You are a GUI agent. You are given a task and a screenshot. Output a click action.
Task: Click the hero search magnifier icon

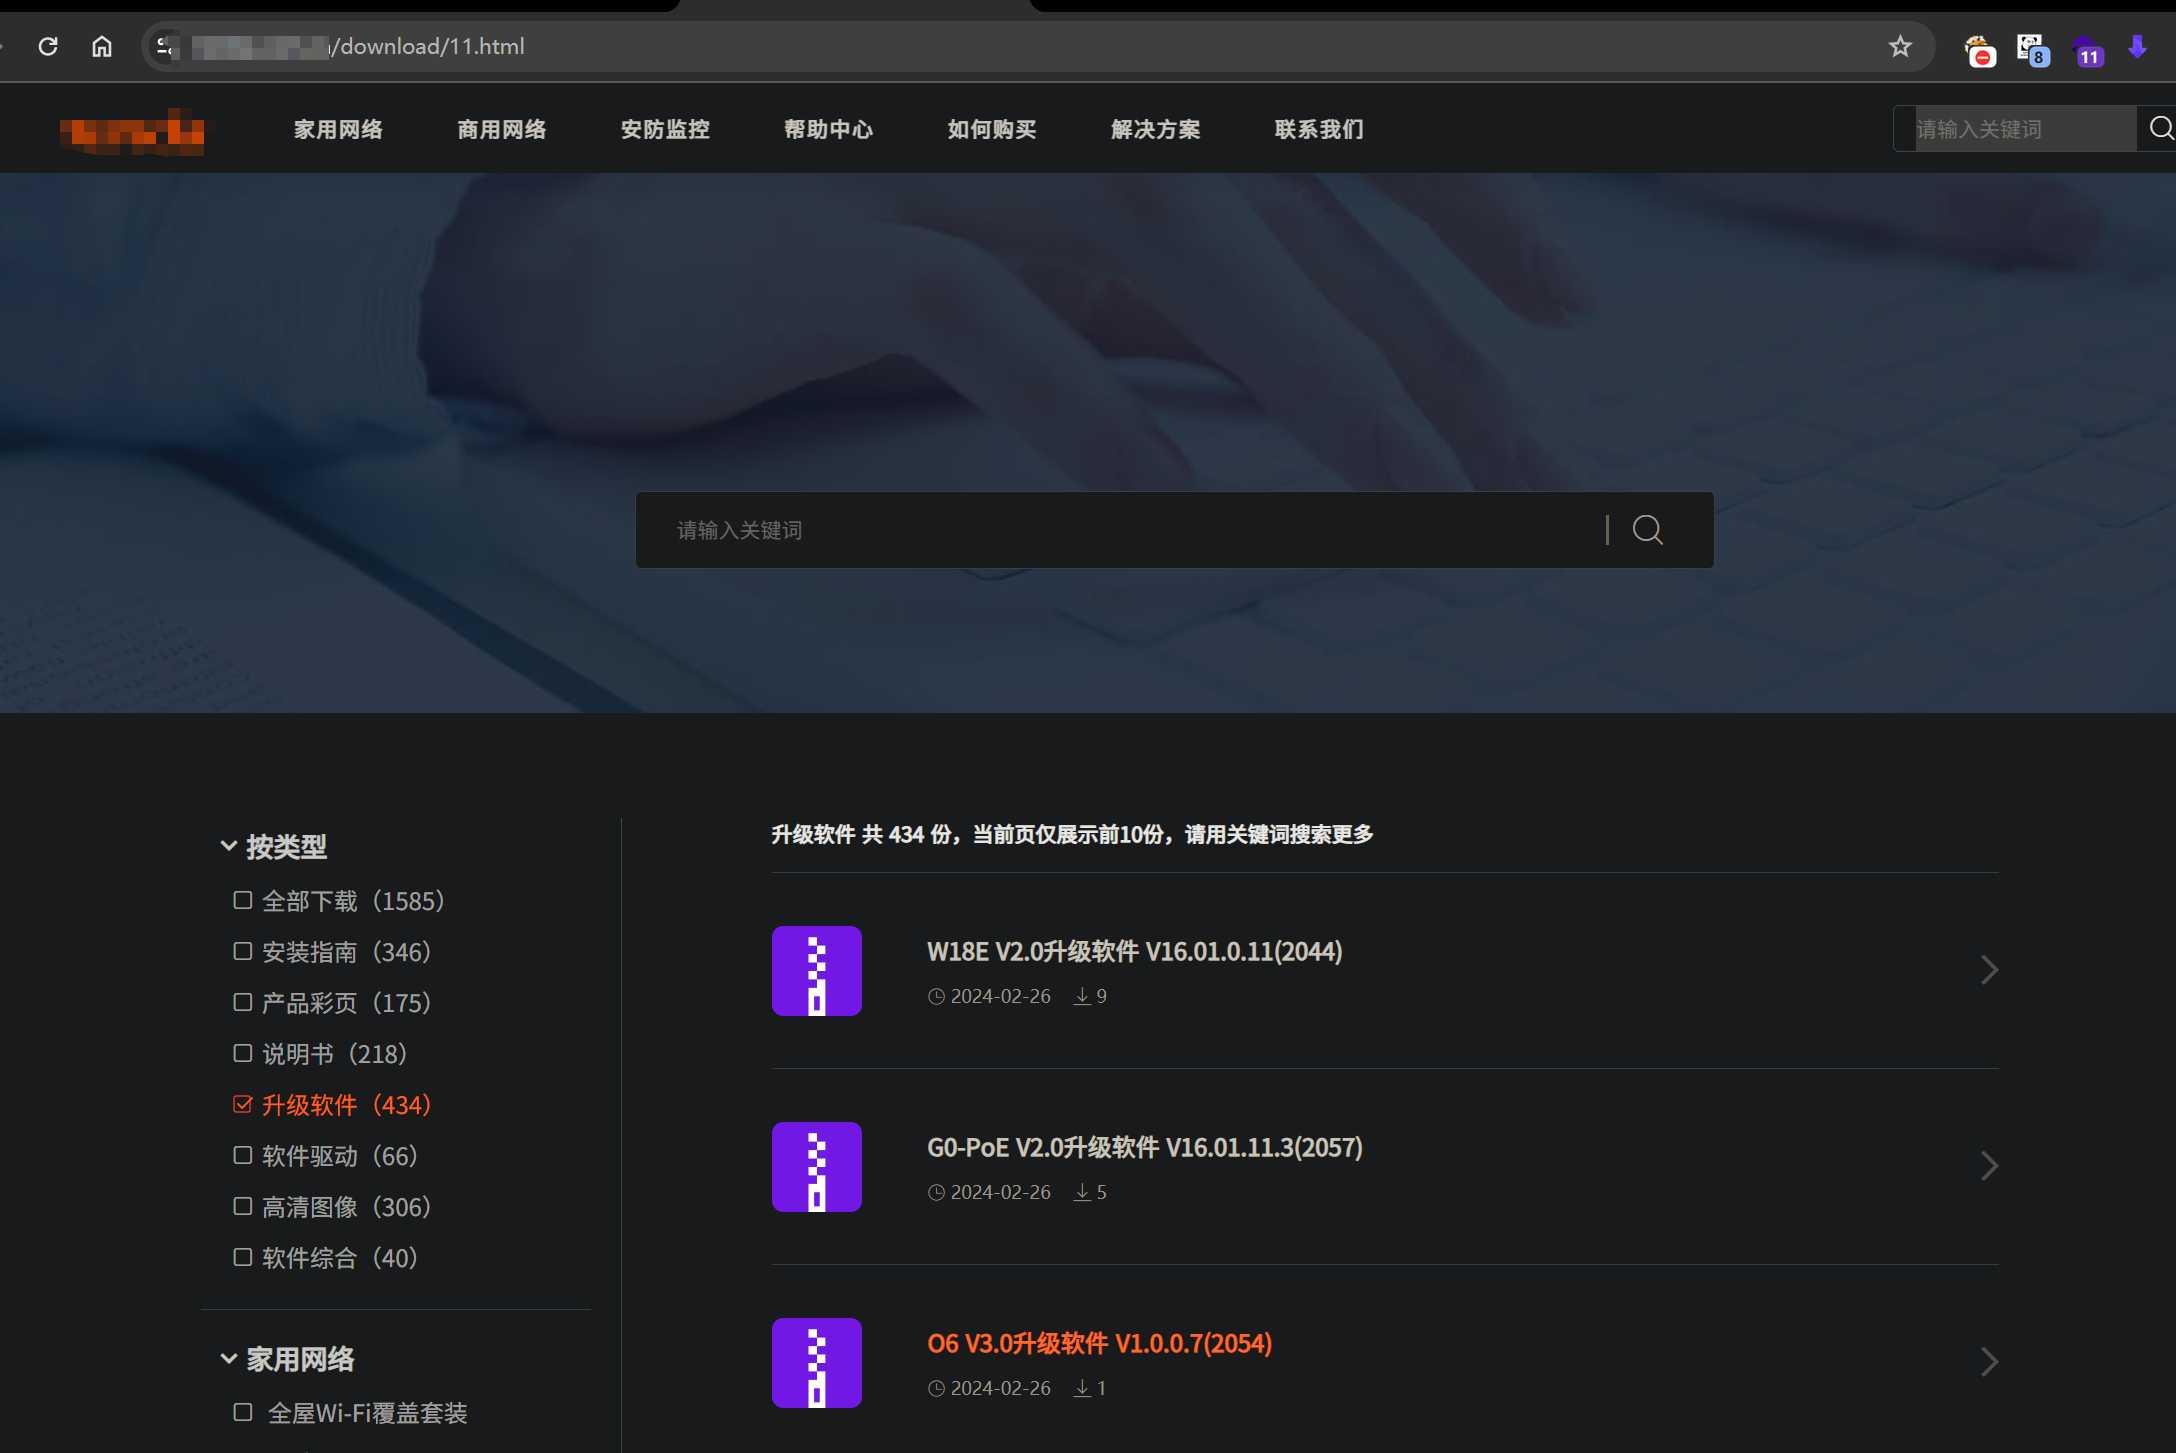click(x=1647, y=530)
